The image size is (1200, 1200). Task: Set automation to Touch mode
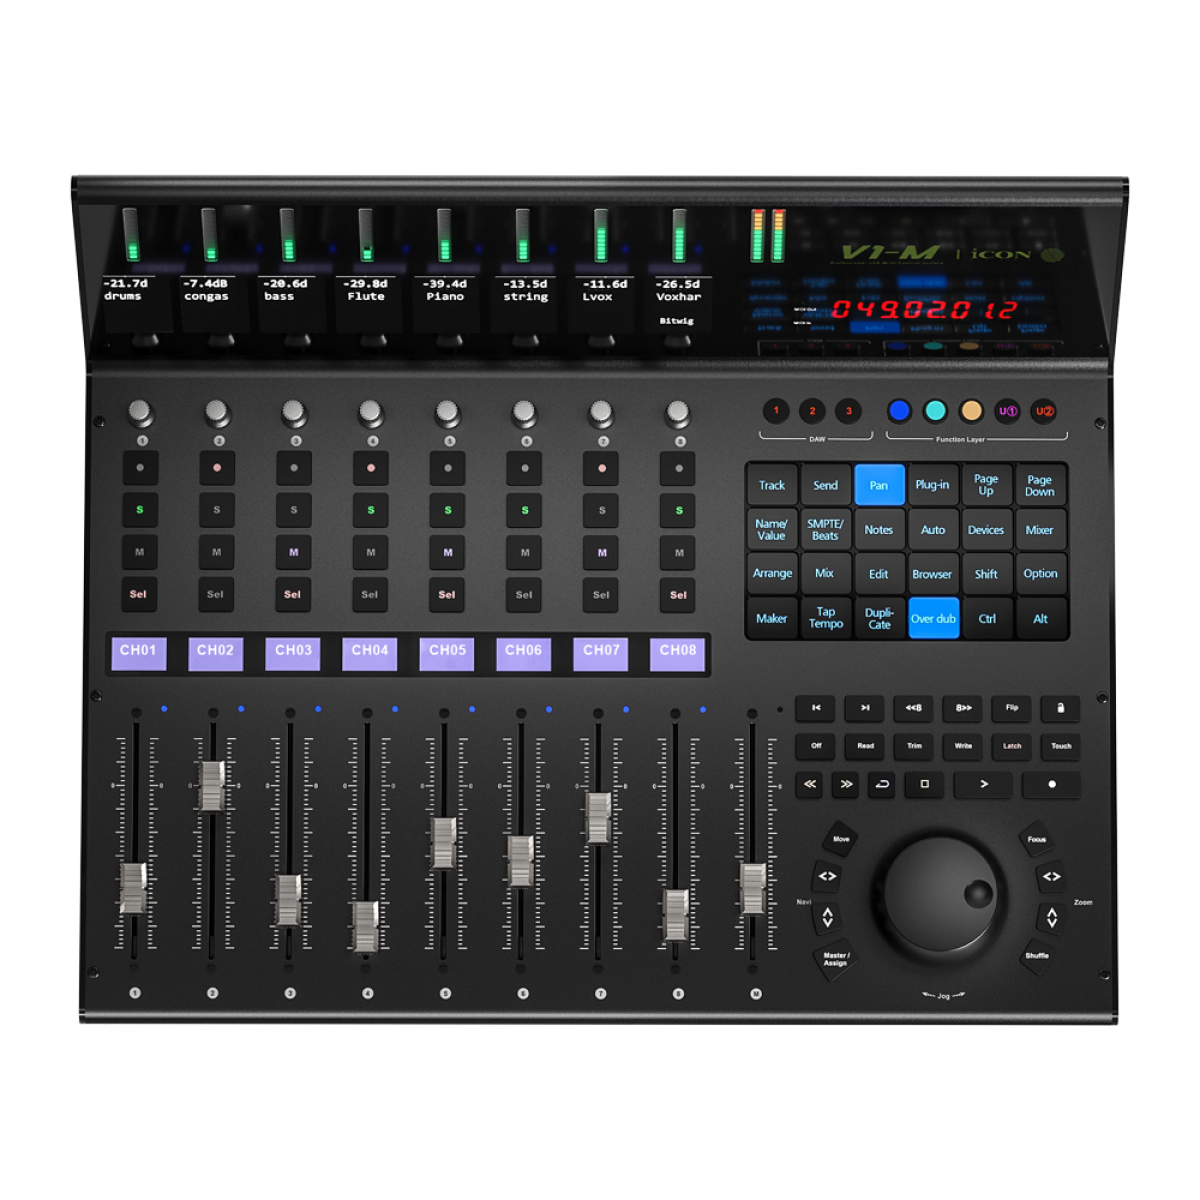(x=1061, y=746)
